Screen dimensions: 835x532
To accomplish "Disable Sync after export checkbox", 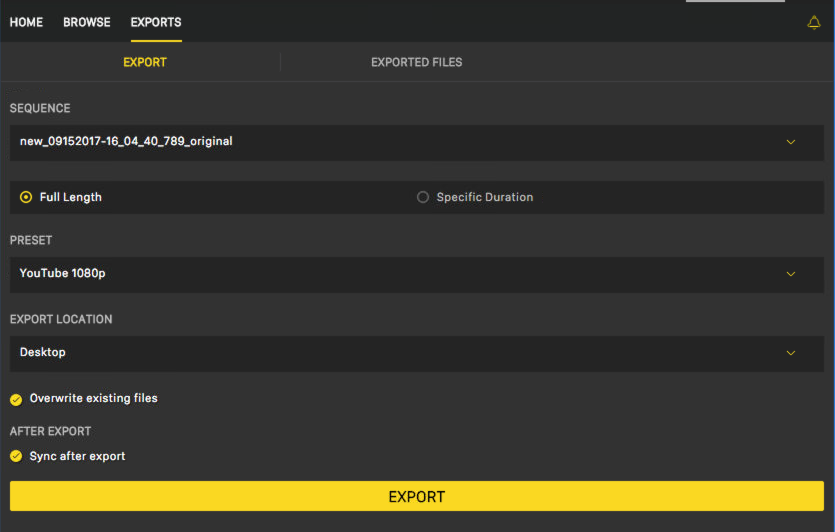I will pyautogui.click(x=16, y=456).
